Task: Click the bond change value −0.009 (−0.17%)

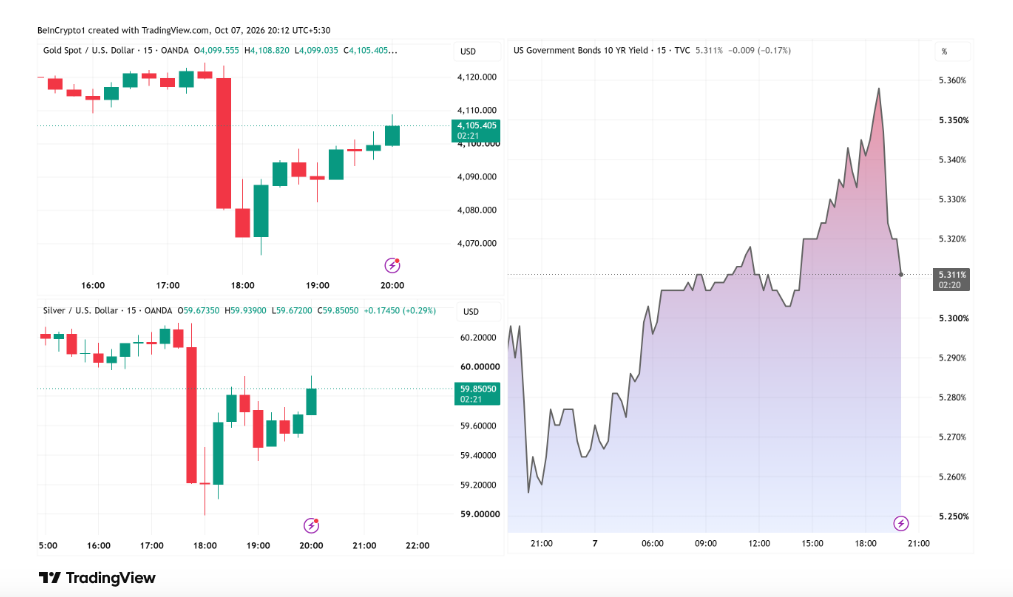Action: coord(759,50)
